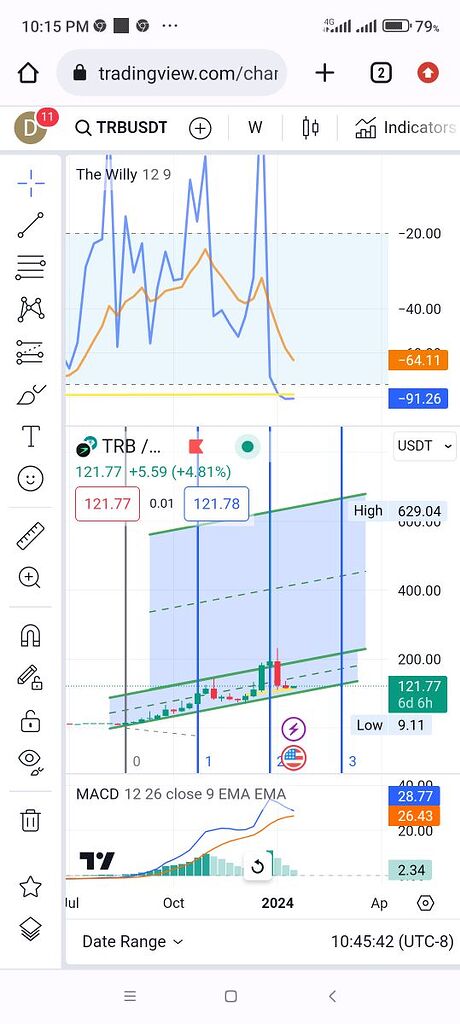Tap Android home square button

(231, 996)
